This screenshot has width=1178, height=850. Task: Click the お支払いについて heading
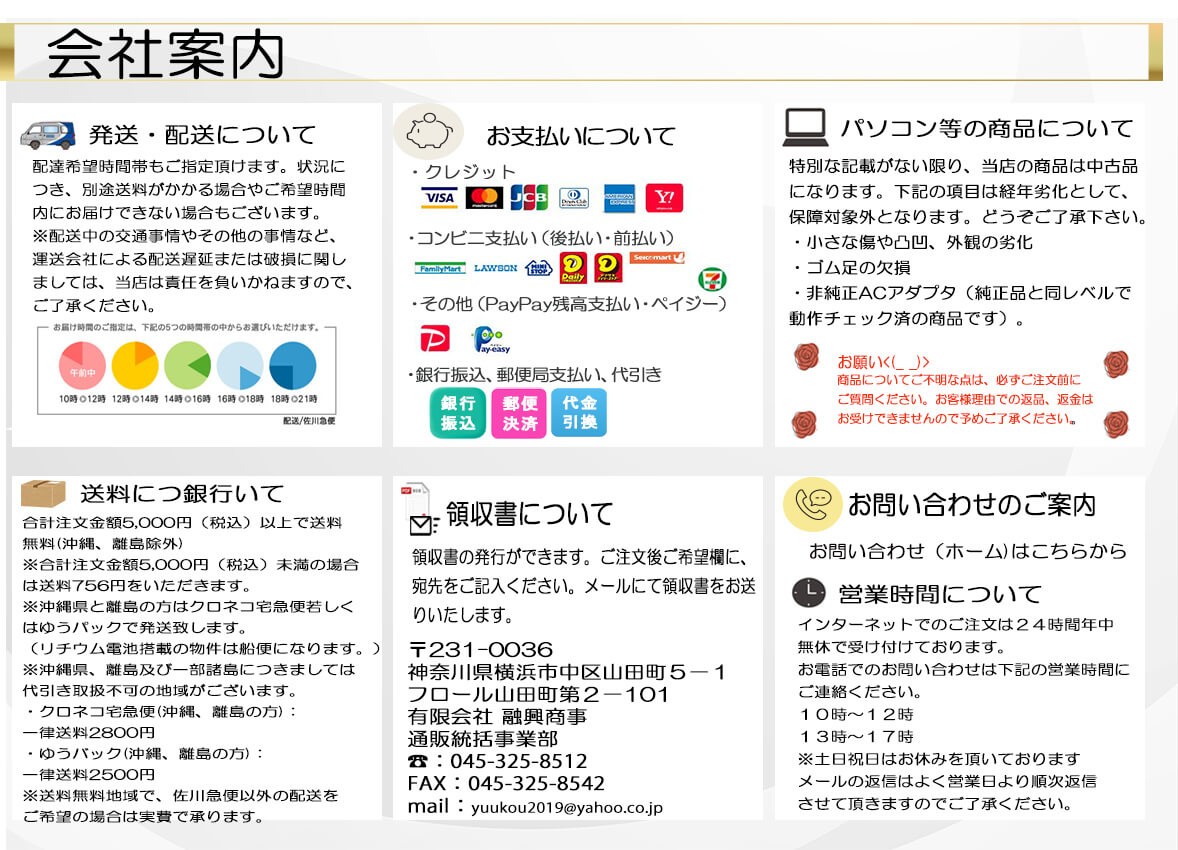pos(581,136)
